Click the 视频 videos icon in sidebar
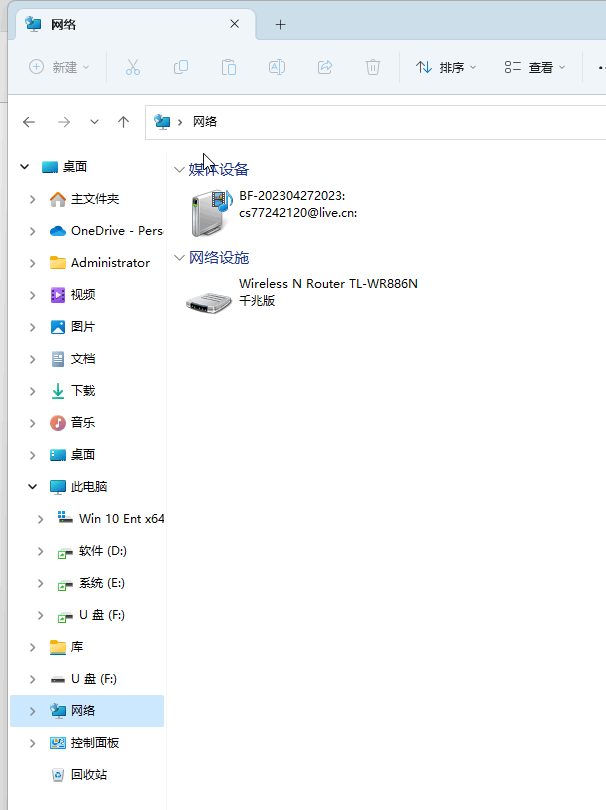606x810 pixels. [x=58, y=295]
